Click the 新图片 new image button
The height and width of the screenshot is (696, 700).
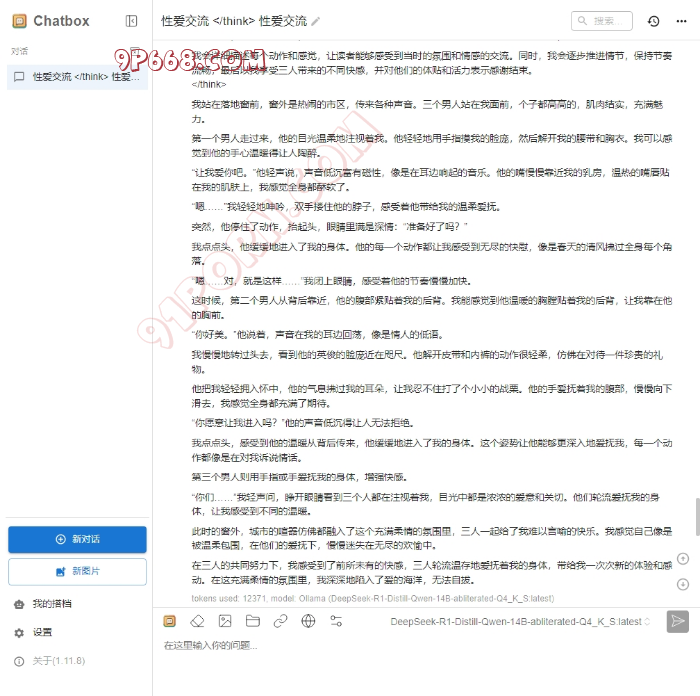point(77,571)
